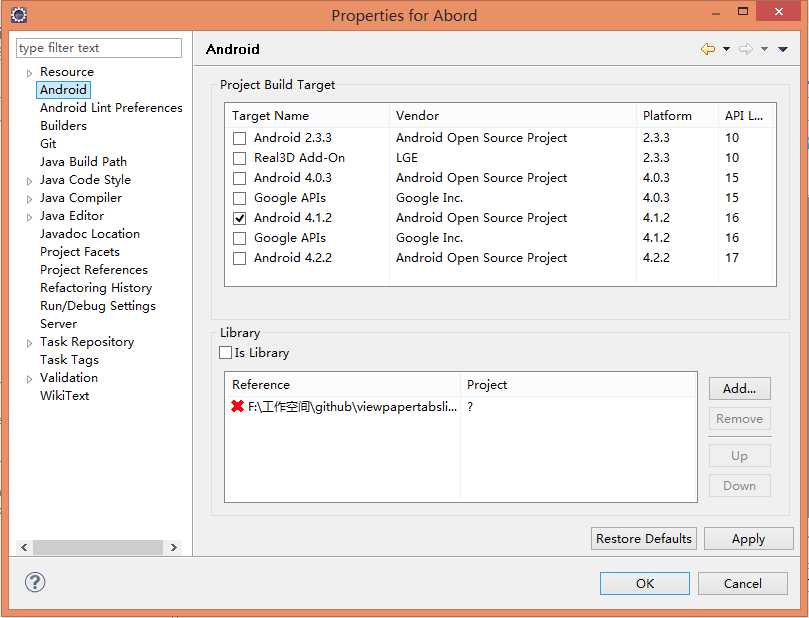This screenshot has width=809, height=618.
Task: Open the Project References page
Action: (94, 270)
